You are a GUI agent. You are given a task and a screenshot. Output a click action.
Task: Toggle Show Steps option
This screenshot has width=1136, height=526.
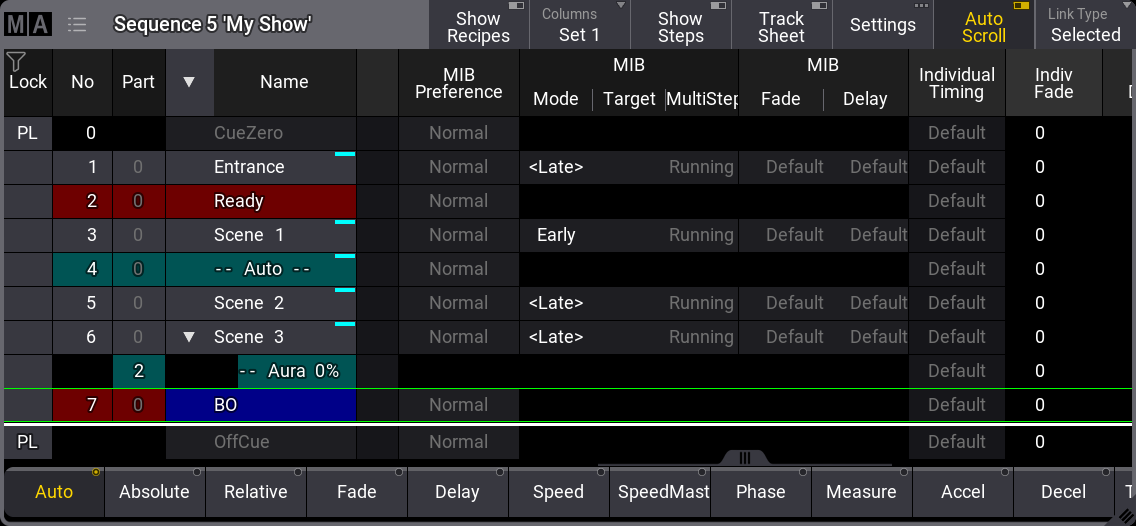[x=680, y=26]
